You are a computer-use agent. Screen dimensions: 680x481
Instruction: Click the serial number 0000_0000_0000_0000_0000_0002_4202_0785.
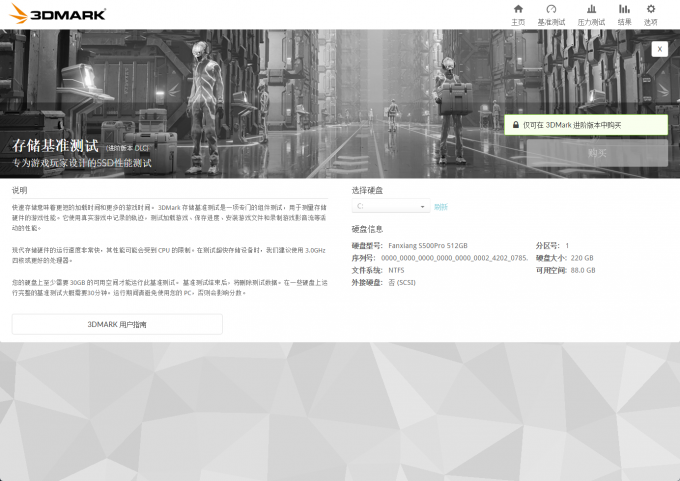pos(454,258)
